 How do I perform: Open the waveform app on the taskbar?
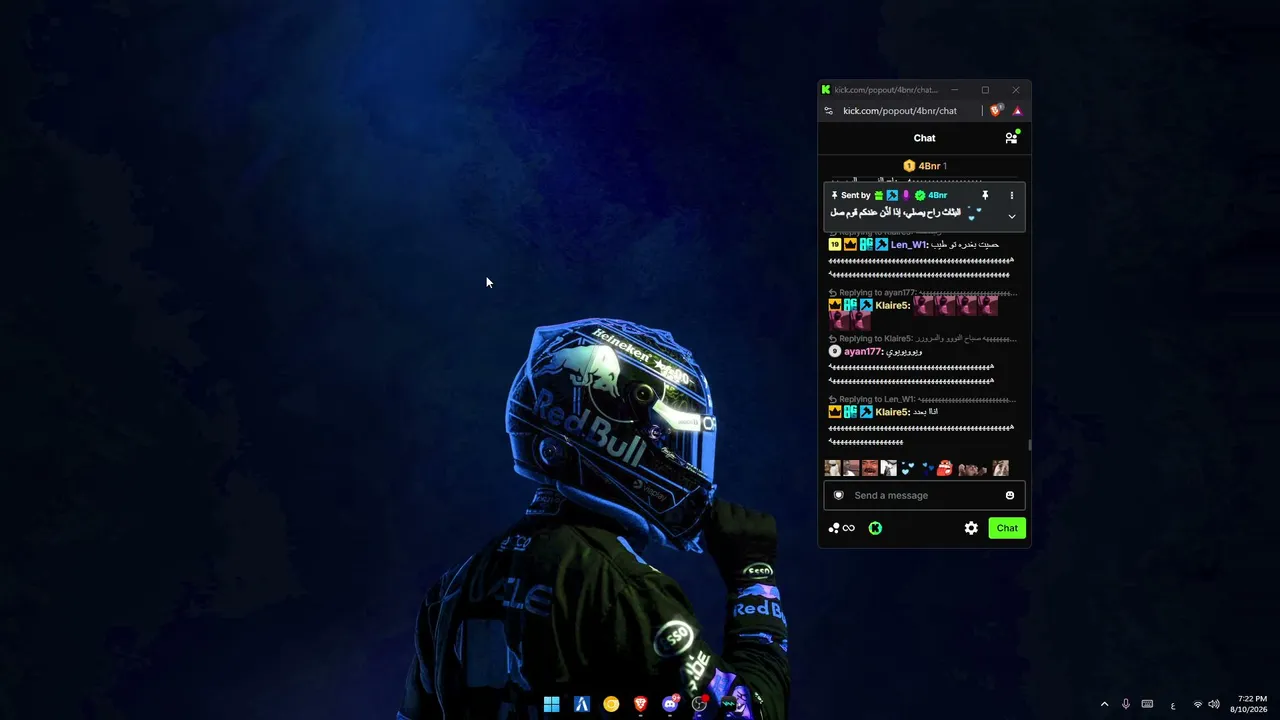(x=729, y=704)
